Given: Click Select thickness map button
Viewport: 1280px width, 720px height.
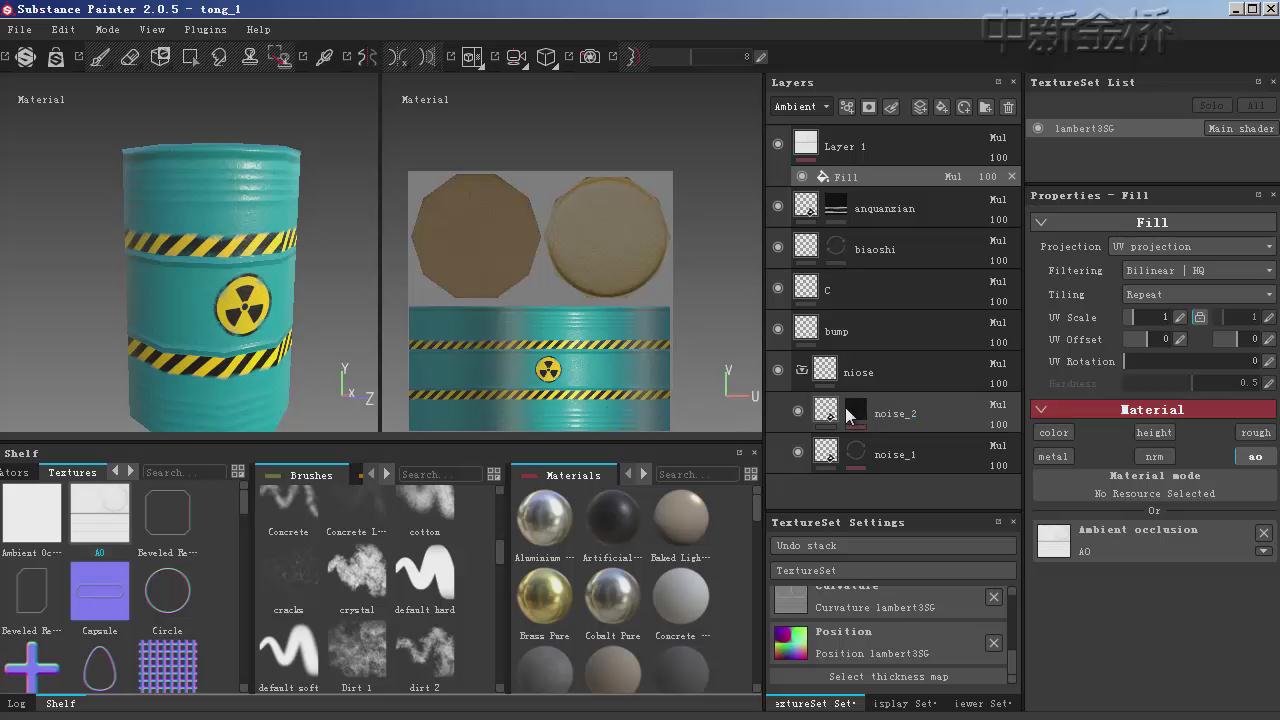Looking at the screenshot, I should [x=889, y=677].
